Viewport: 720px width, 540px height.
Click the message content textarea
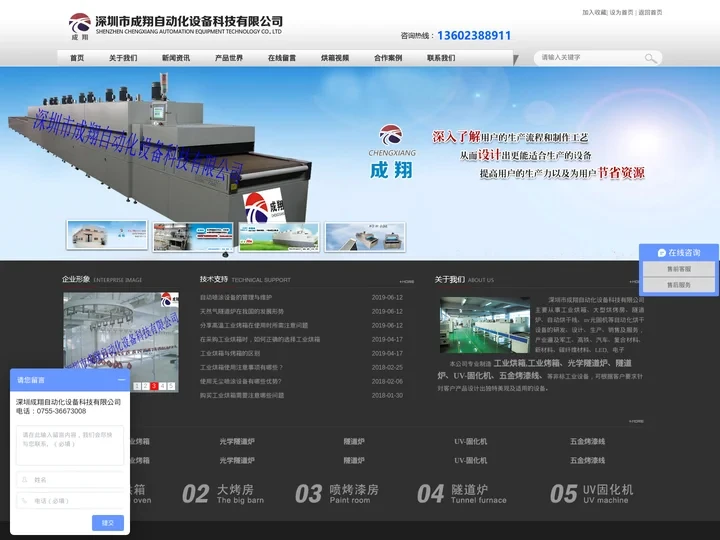(x=70, y=445)
